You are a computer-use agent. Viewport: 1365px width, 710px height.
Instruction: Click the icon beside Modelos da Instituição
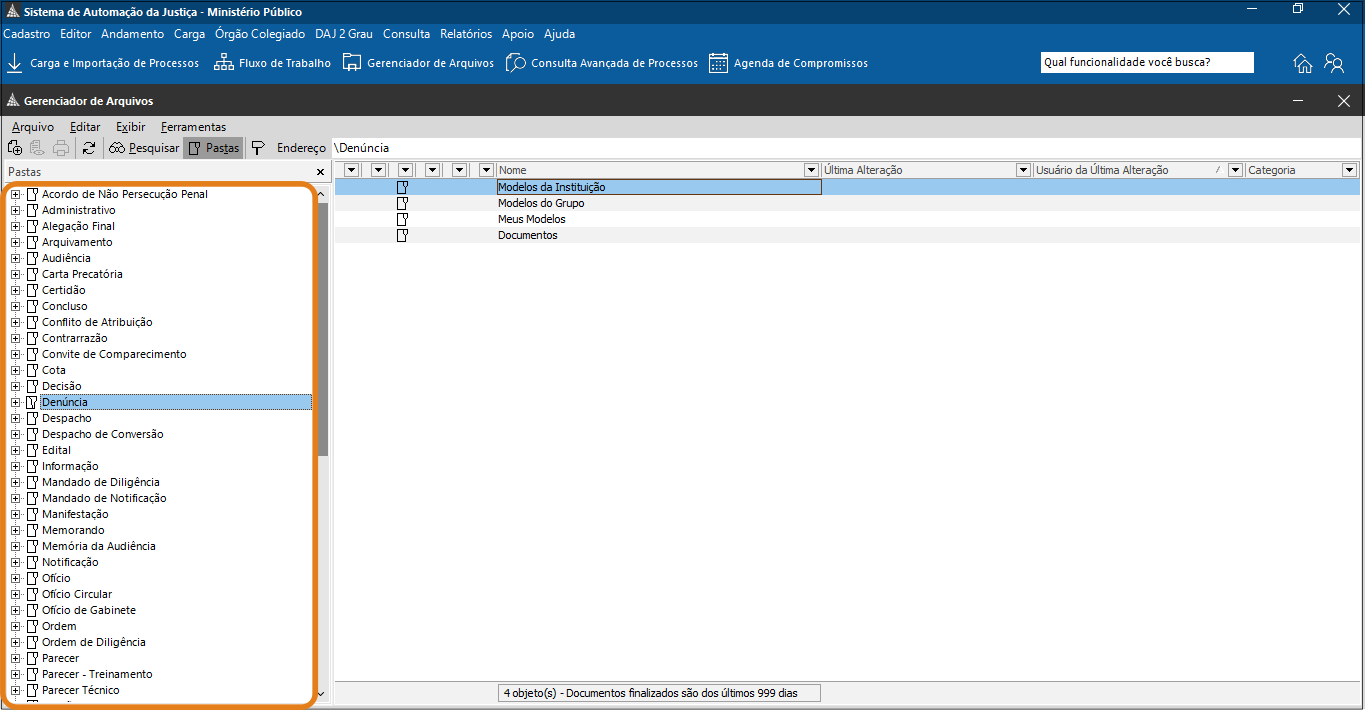[x=402, y=187]
